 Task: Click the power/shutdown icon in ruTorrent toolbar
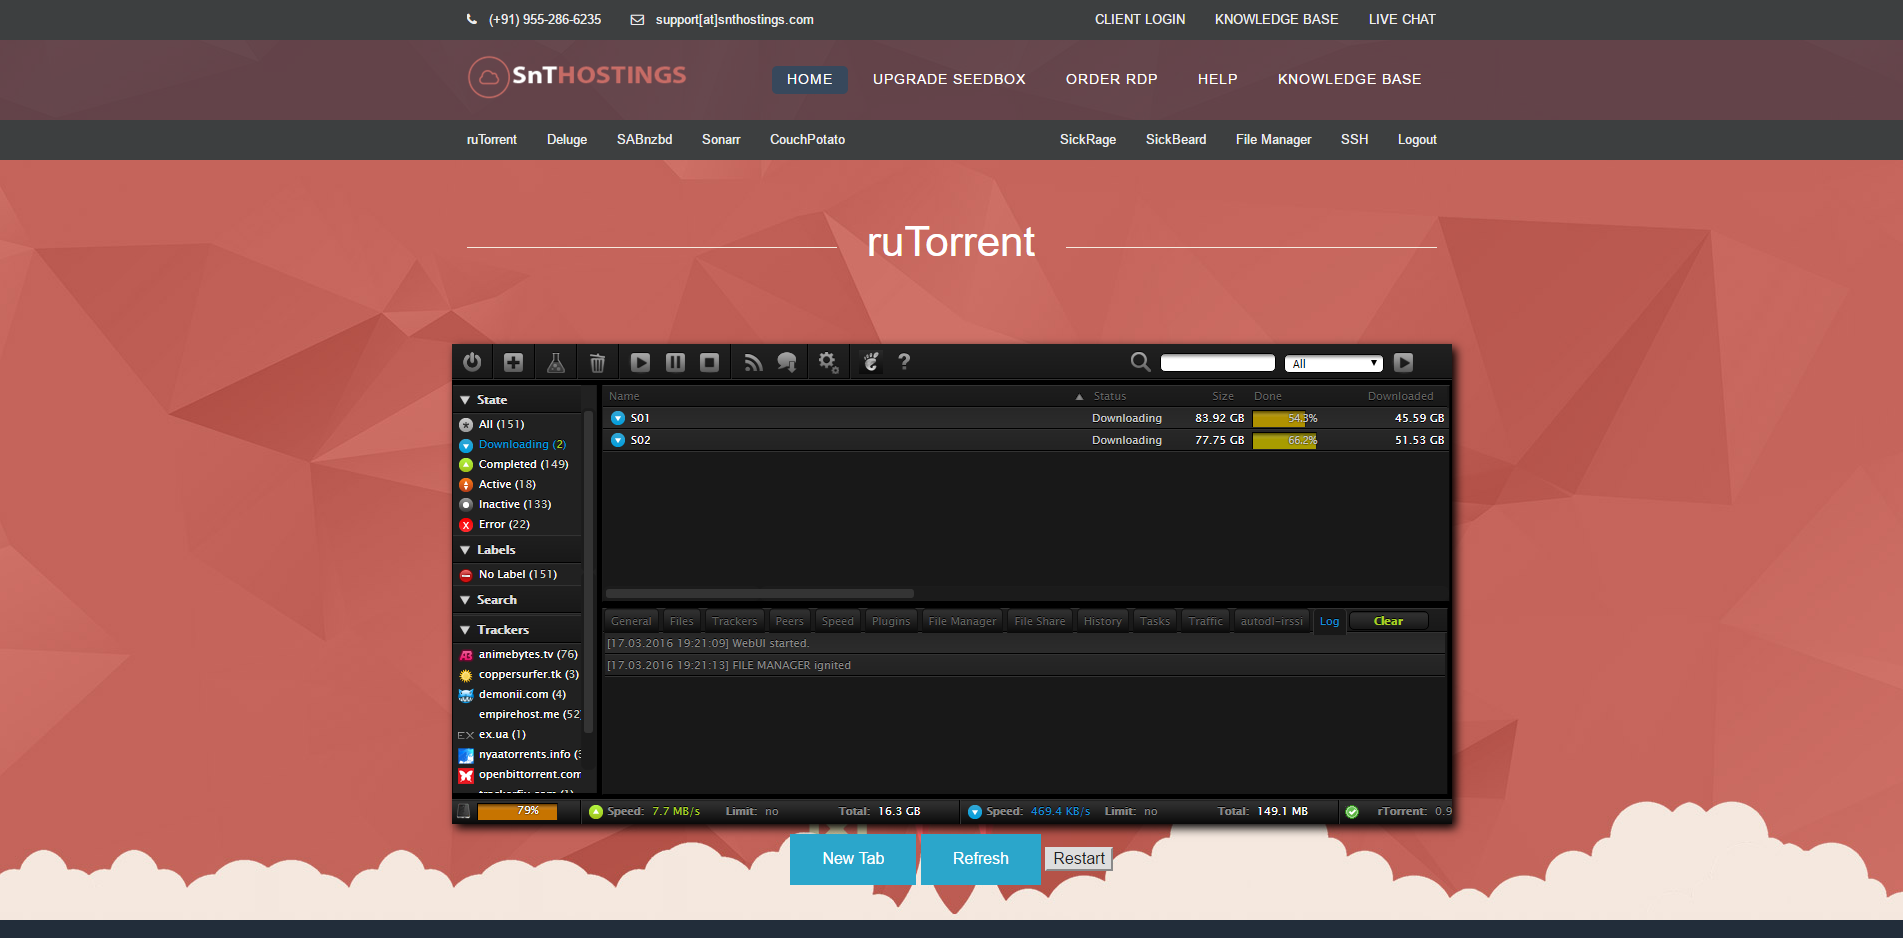(472, 362)
